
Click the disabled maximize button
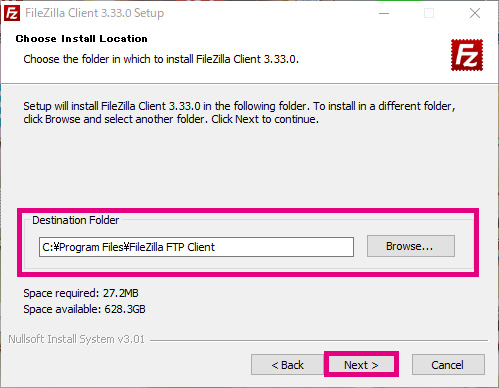pyautogui.click(x=429, y=13)
